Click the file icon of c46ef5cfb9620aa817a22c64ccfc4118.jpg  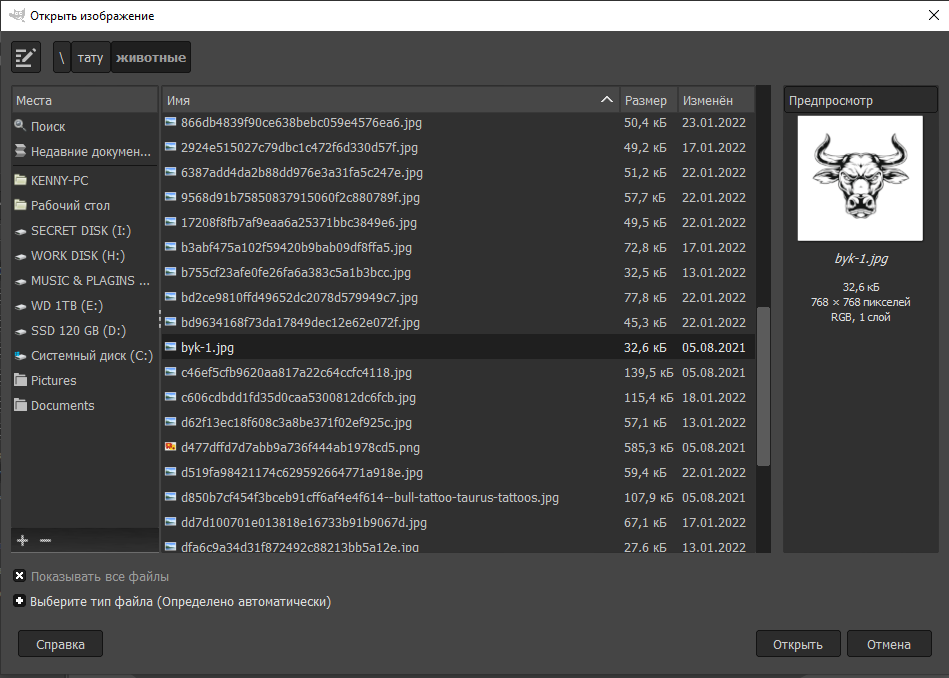(x=171, y=372)
